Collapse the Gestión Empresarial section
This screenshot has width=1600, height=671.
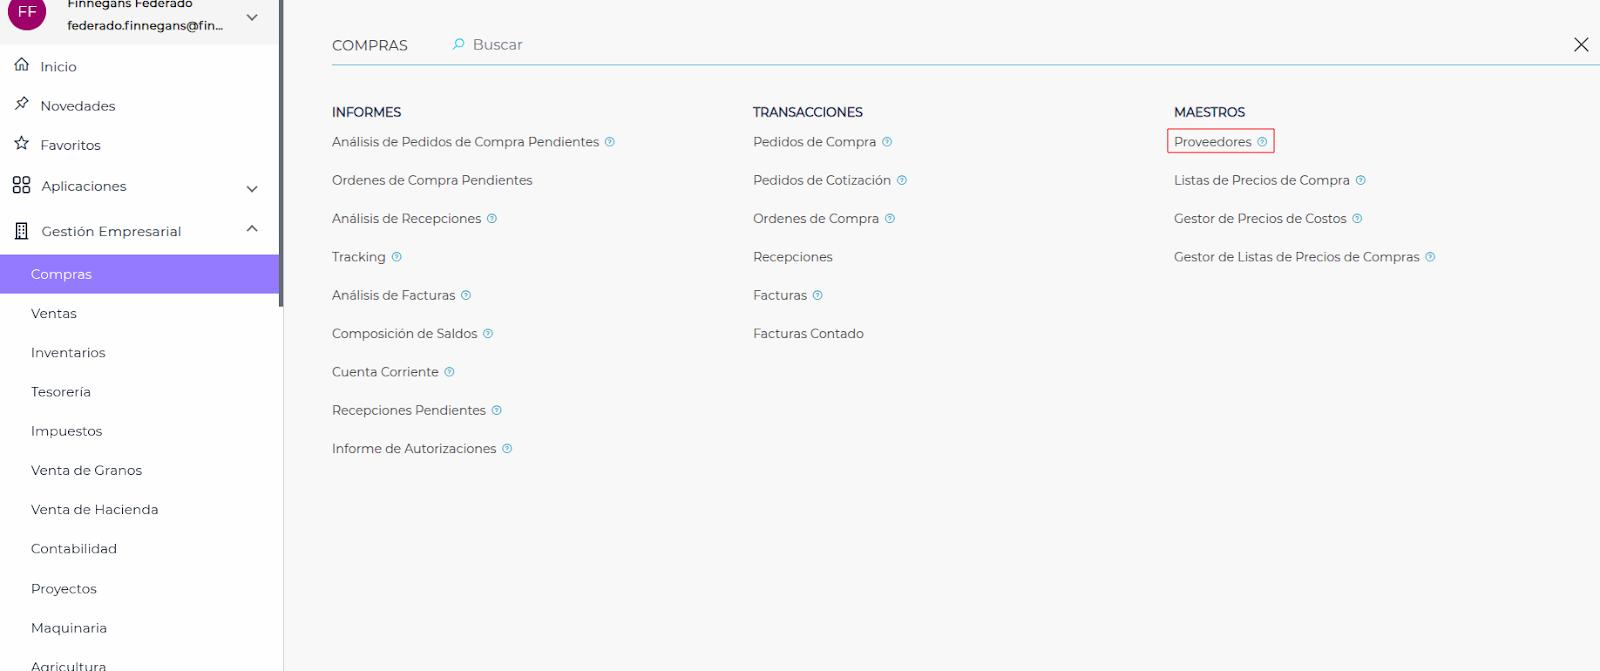252,229
